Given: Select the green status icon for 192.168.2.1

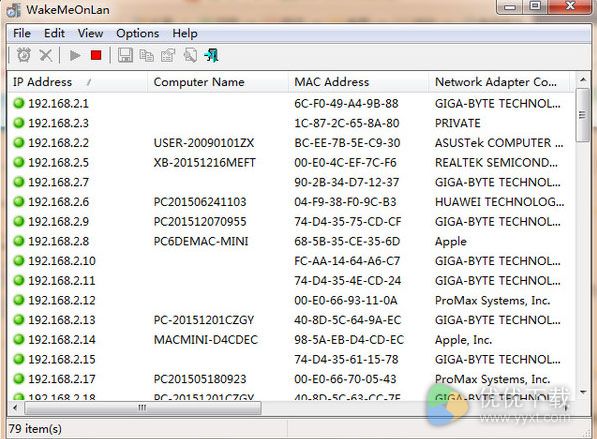Looking at the screenshot, I should pyautogui.click(x=19, y=103).
